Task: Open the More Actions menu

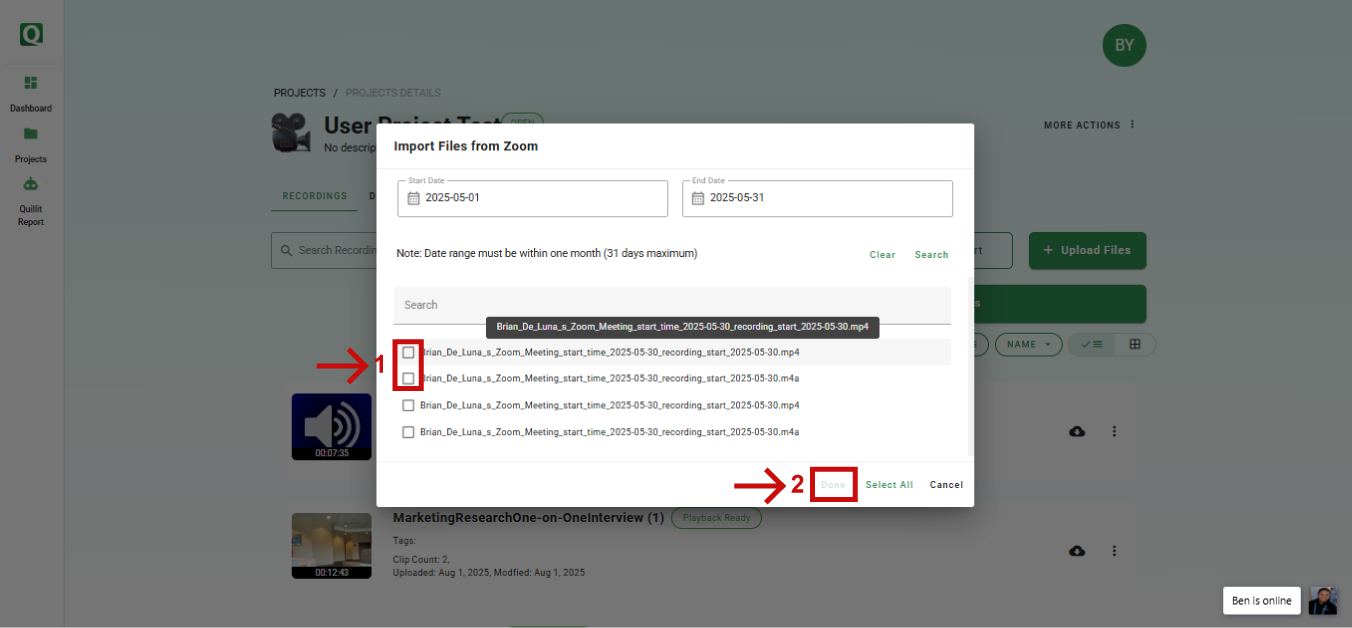Action: (1090, 125)
